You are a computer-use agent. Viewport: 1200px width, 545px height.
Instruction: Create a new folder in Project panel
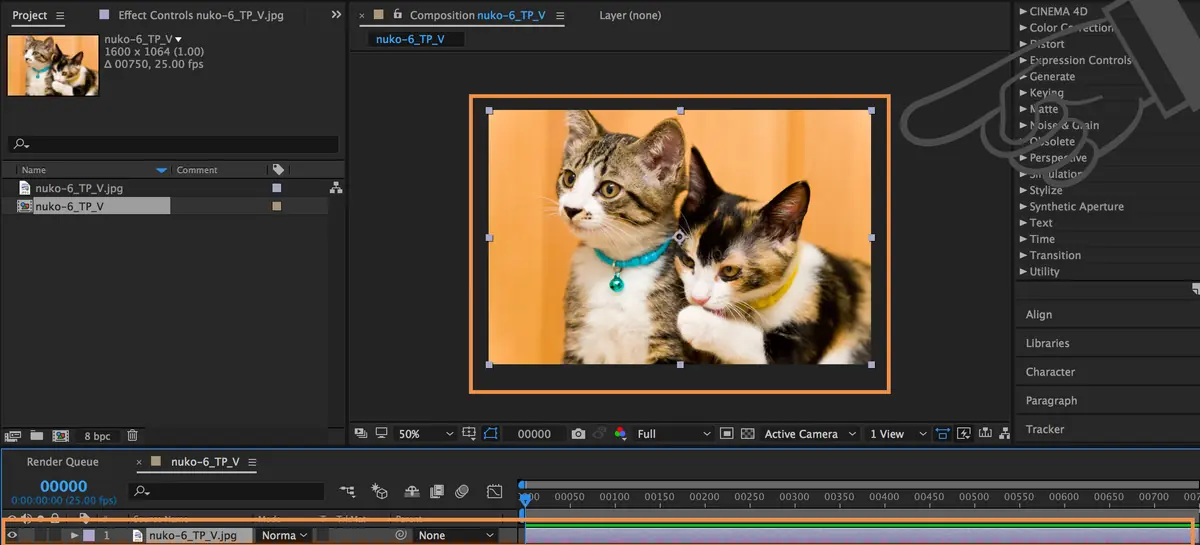[x=36, y=436]
